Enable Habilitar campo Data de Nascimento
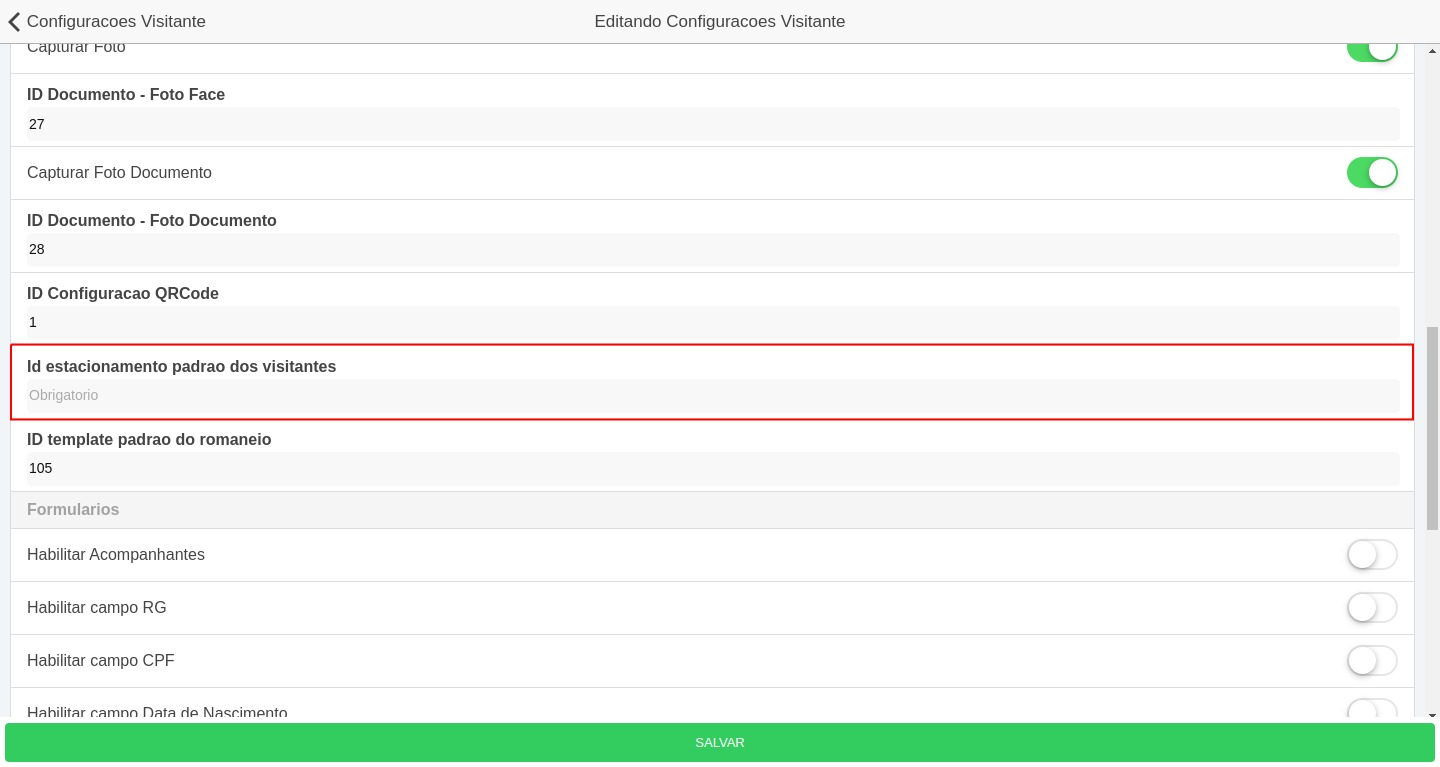Image resolution: width=1440 pixels, height=767 pixels. pyautogui.click(x=1372, y=712)
